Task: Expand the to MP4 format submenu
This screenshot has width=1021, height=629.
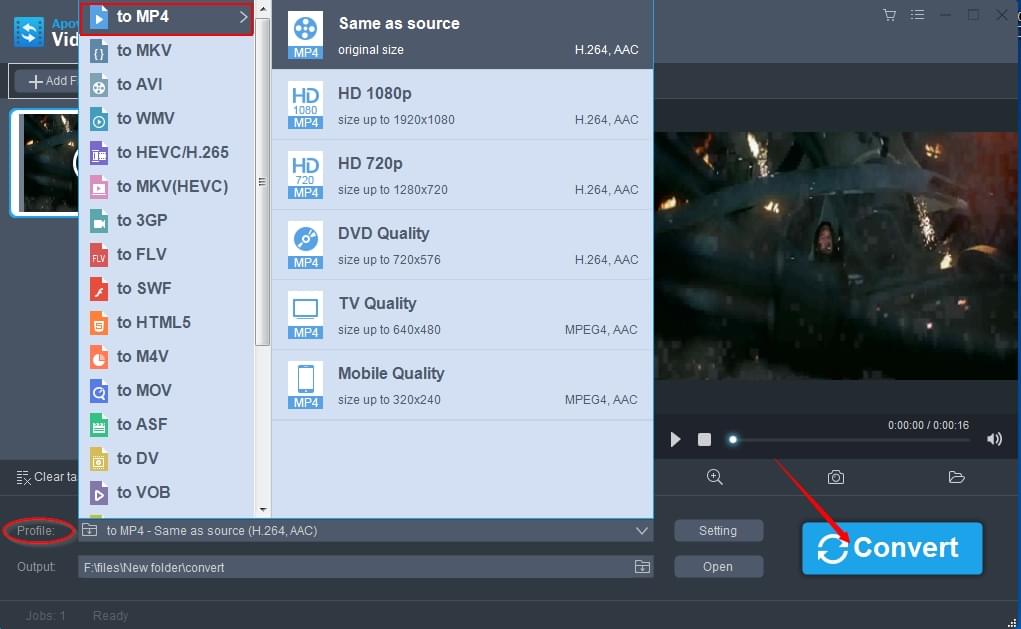Action: [167, 17]
